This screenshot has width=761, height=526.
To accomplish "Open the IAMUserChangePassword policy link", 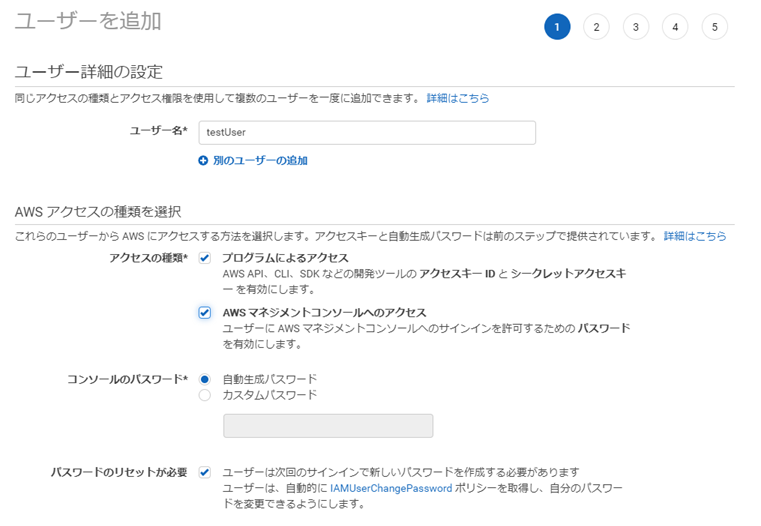I will pos(391,488).
